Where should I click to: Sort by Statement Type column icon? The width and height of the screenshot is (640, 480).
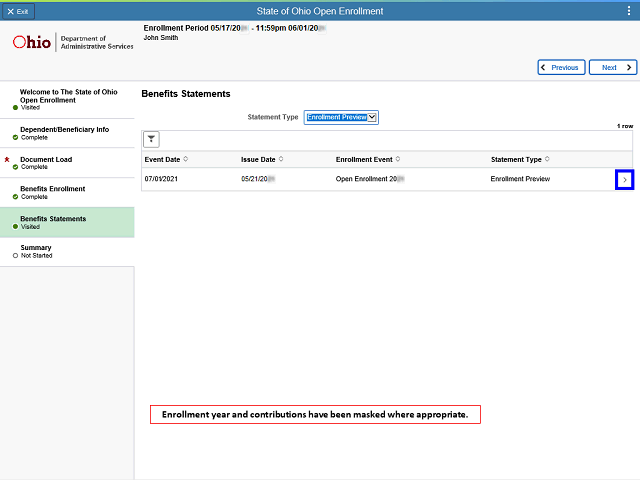click(x=547, y=159)
